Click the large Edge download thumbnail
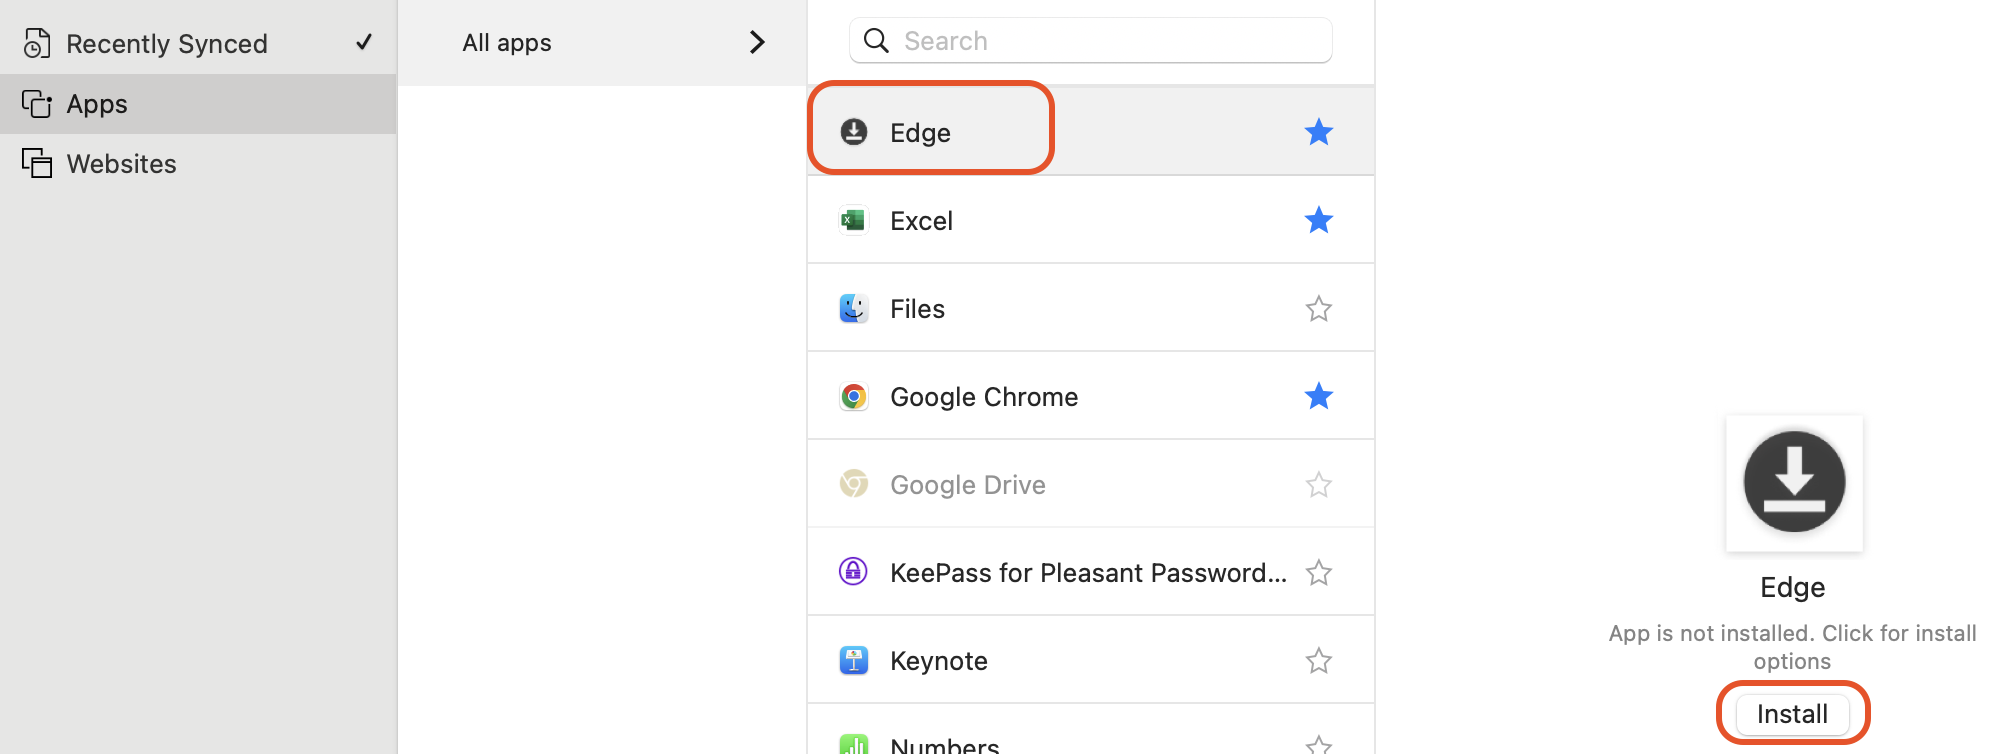2012x754 pixels. [1794, 483]
